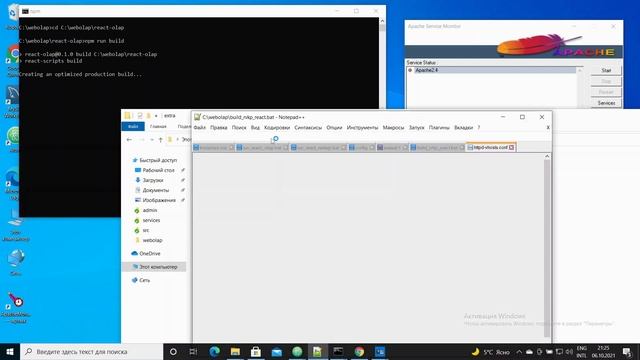Click Services button in Apache Service Monitor
640x360 pixels.
point(606,103)
